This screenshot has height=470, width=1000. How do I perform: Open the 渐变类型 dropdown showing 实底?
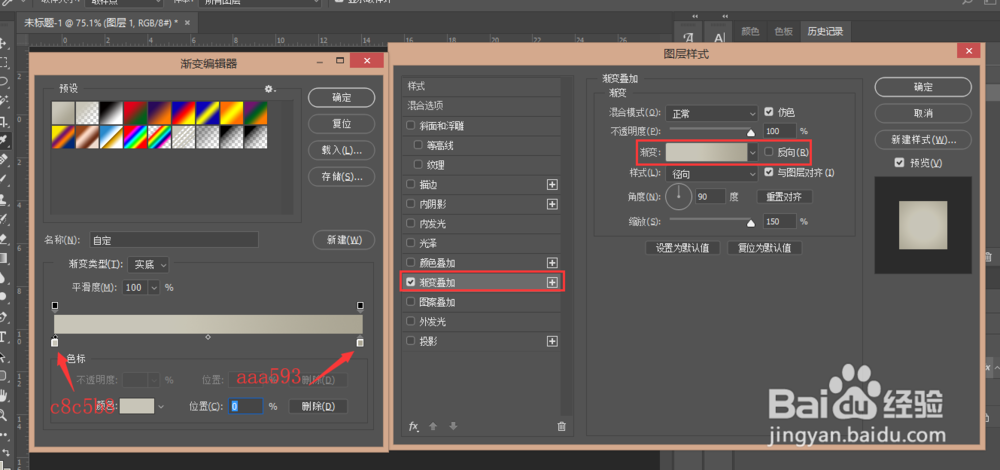click(x=148, y=264)
